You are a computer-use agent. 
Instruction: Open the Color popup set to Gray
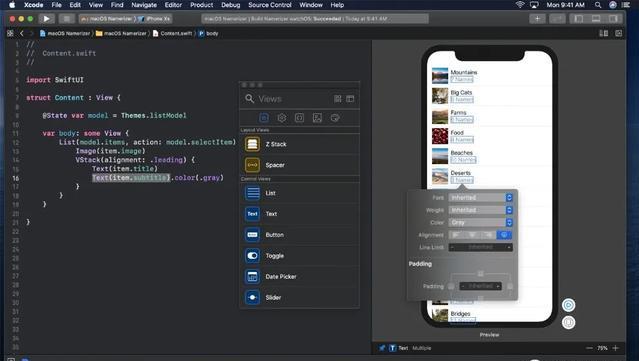click(480, 222)
